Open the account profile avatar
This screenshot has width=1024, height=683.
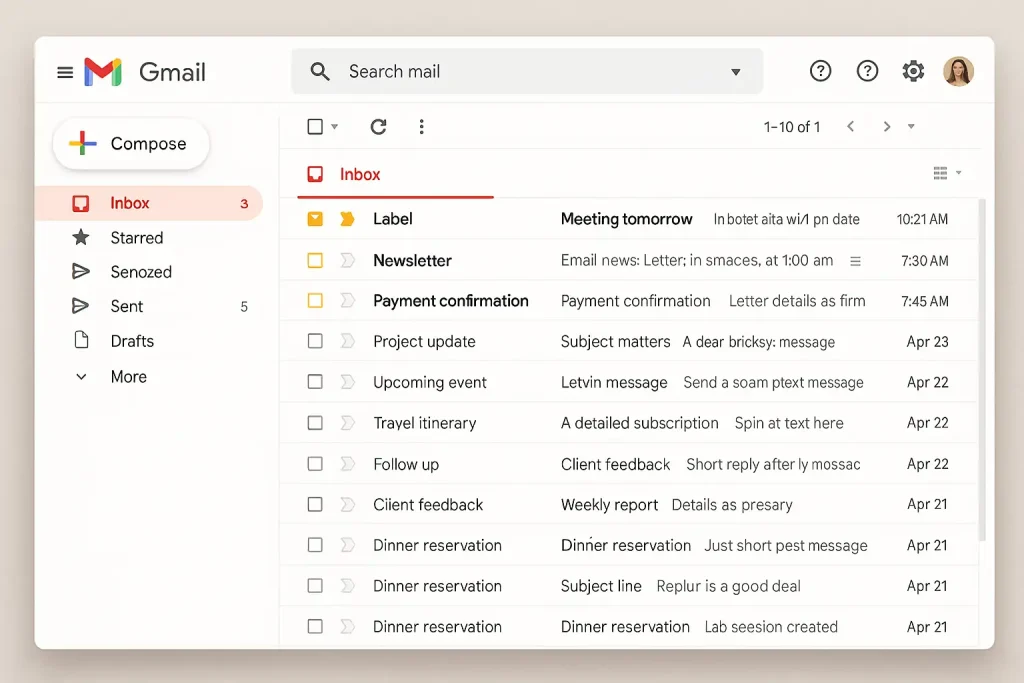pyautogui.click(x=958, y=71)
